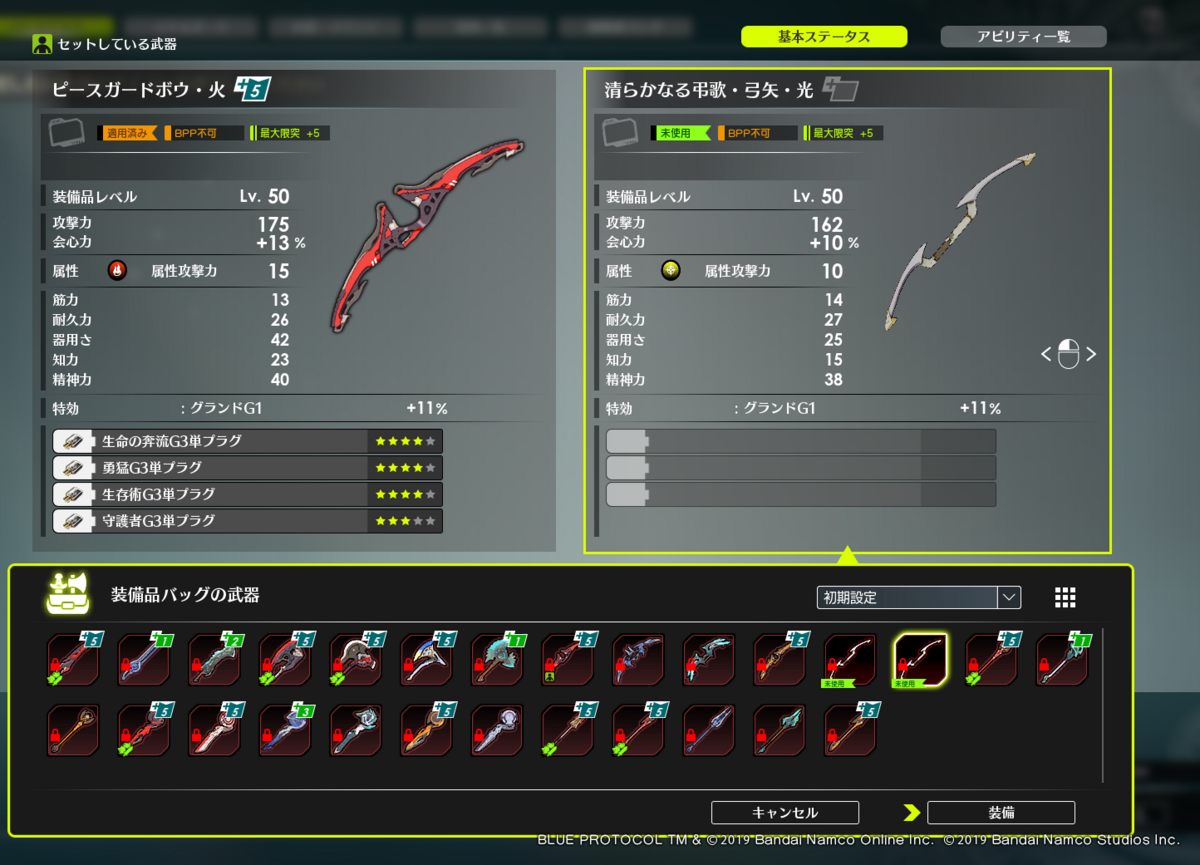
Task: Select the blue sword with +1 badge, top row
Action: (144, 660)
